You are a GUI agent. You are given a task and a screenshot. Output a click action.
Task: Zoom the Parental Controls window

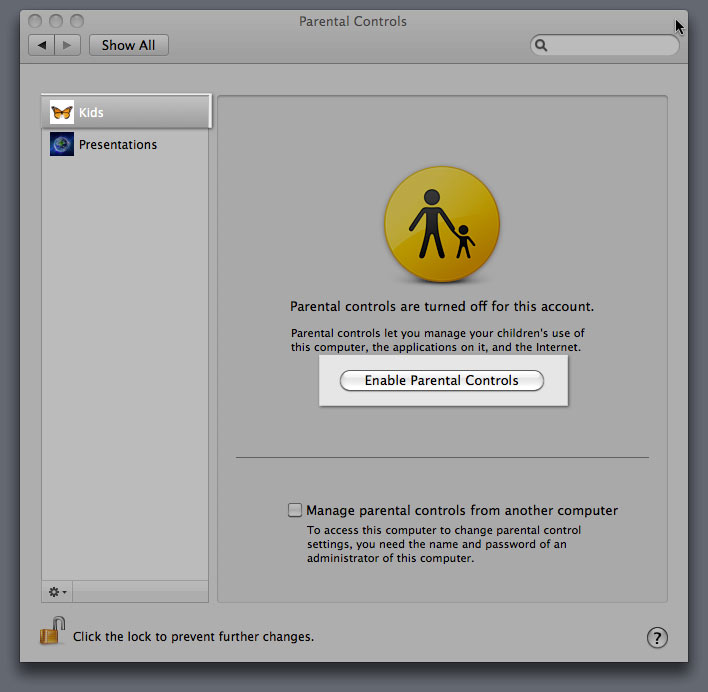pyautogui.click(x=77, y=21)
